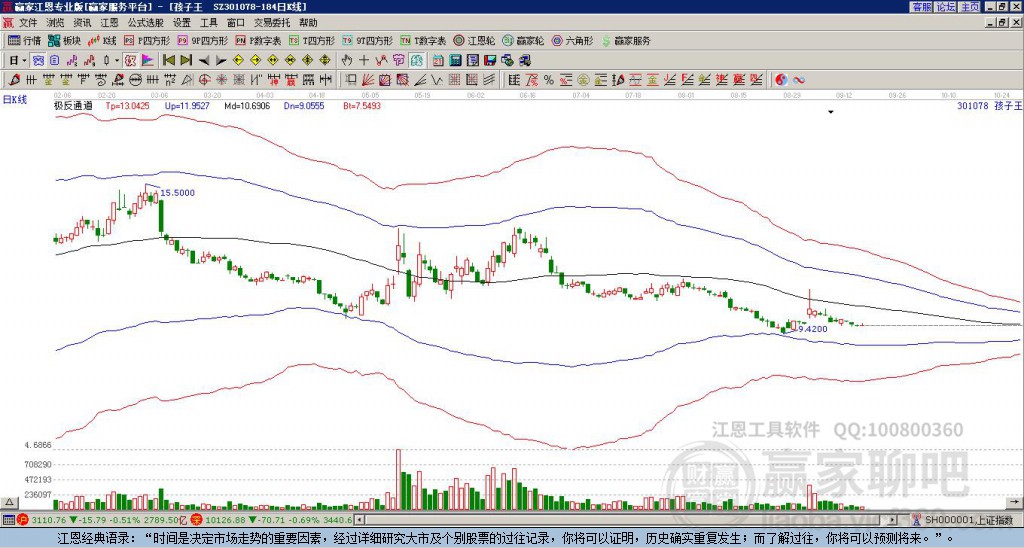Open the 文件 menu

(27, 23)
